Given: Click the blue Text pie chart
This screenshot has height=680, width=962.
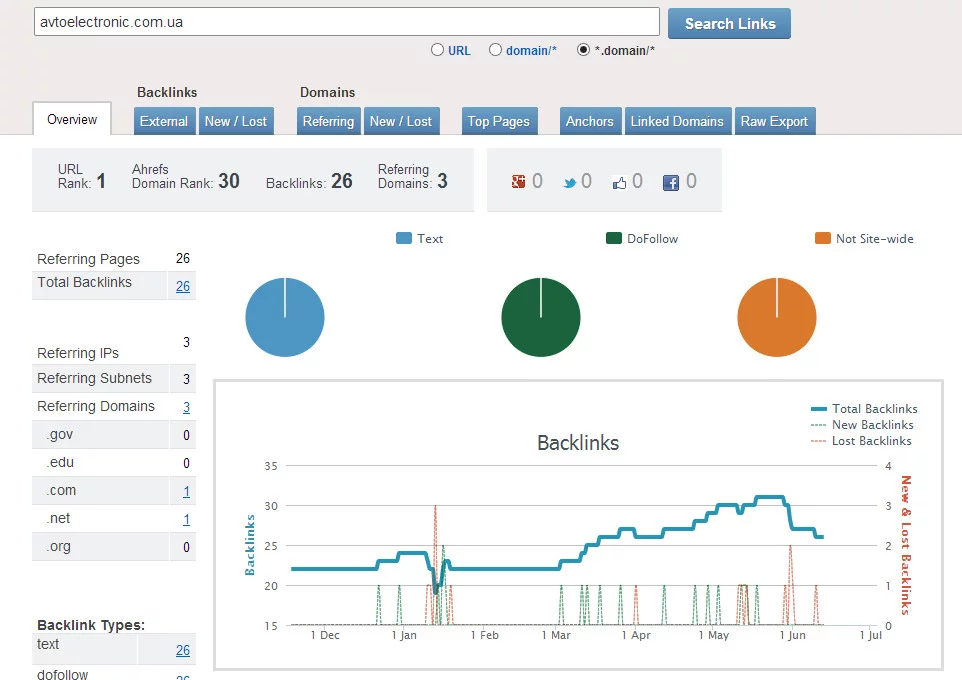Looking at the screenshot, I should tap(285, 318).
